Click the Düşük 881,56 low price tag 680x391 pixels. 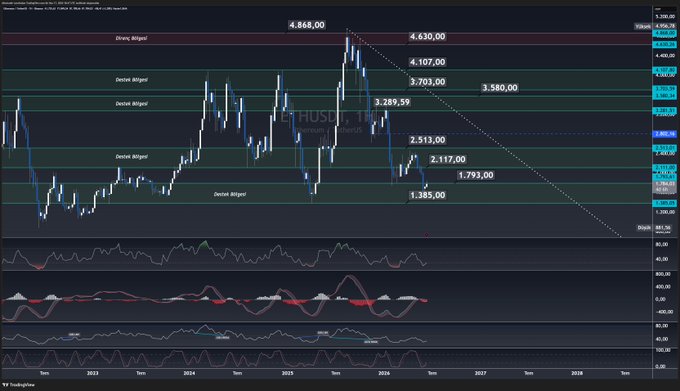pyautogui.click(x=654, y=228)
